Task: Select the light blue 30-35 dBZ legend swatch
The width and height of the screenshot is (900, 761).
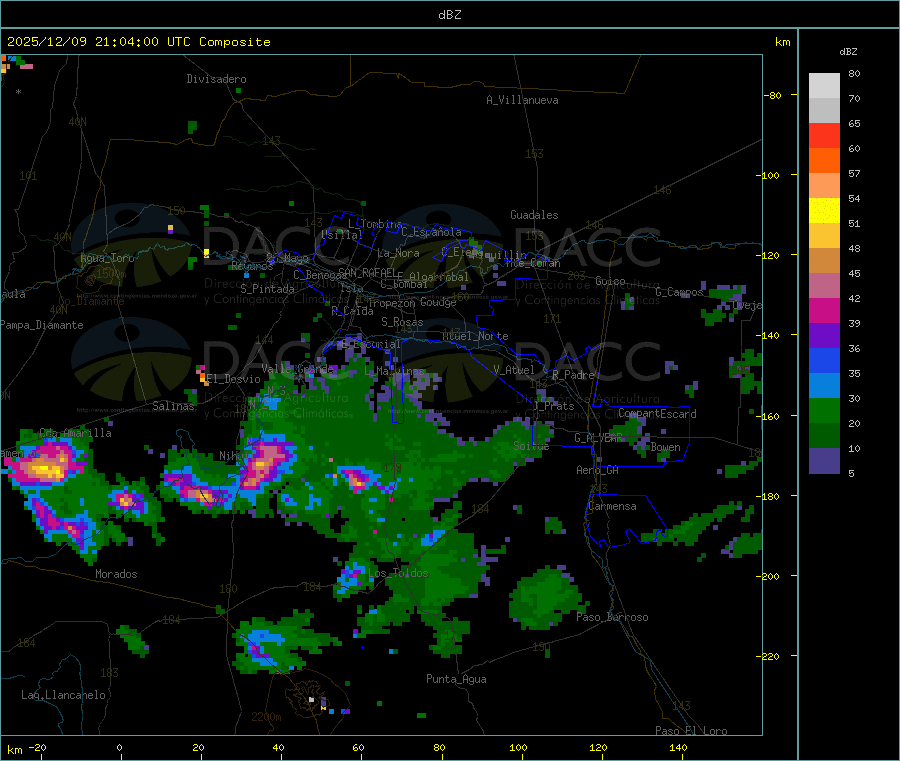Action: 824,385
